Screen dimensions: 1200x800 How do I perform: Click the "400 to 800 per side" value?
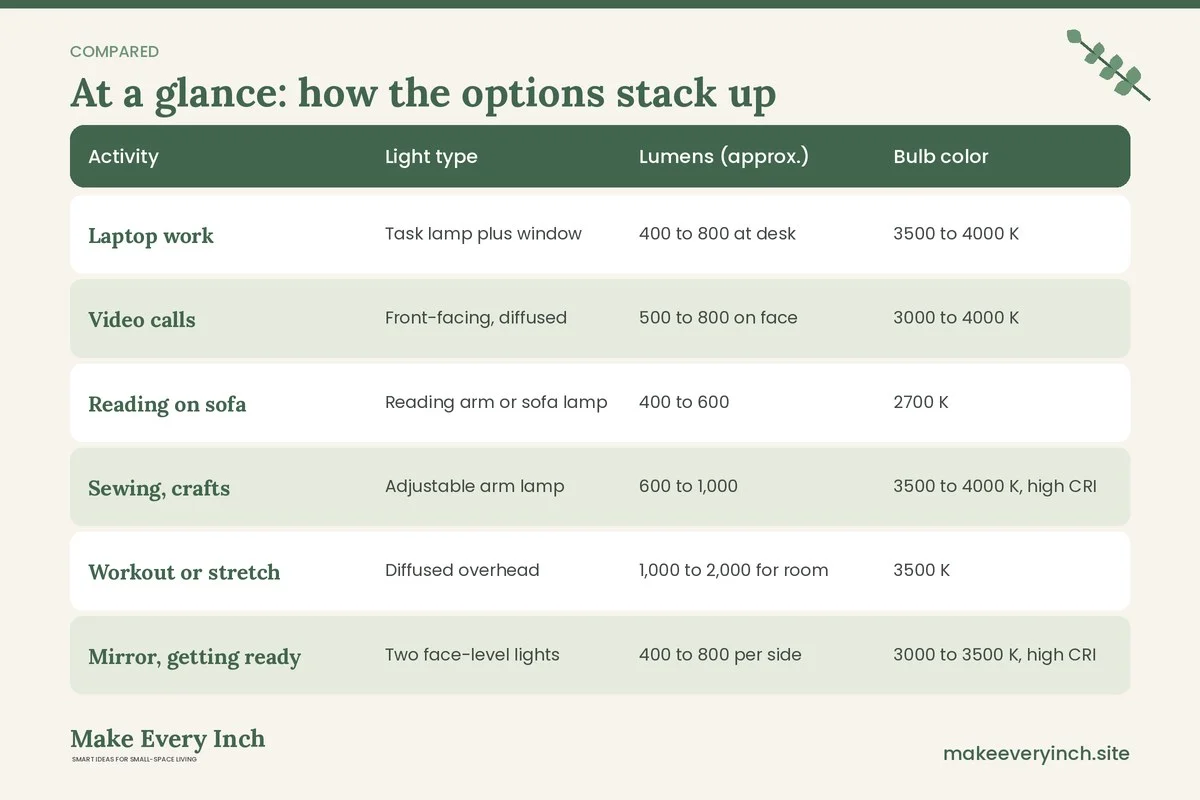720,655
